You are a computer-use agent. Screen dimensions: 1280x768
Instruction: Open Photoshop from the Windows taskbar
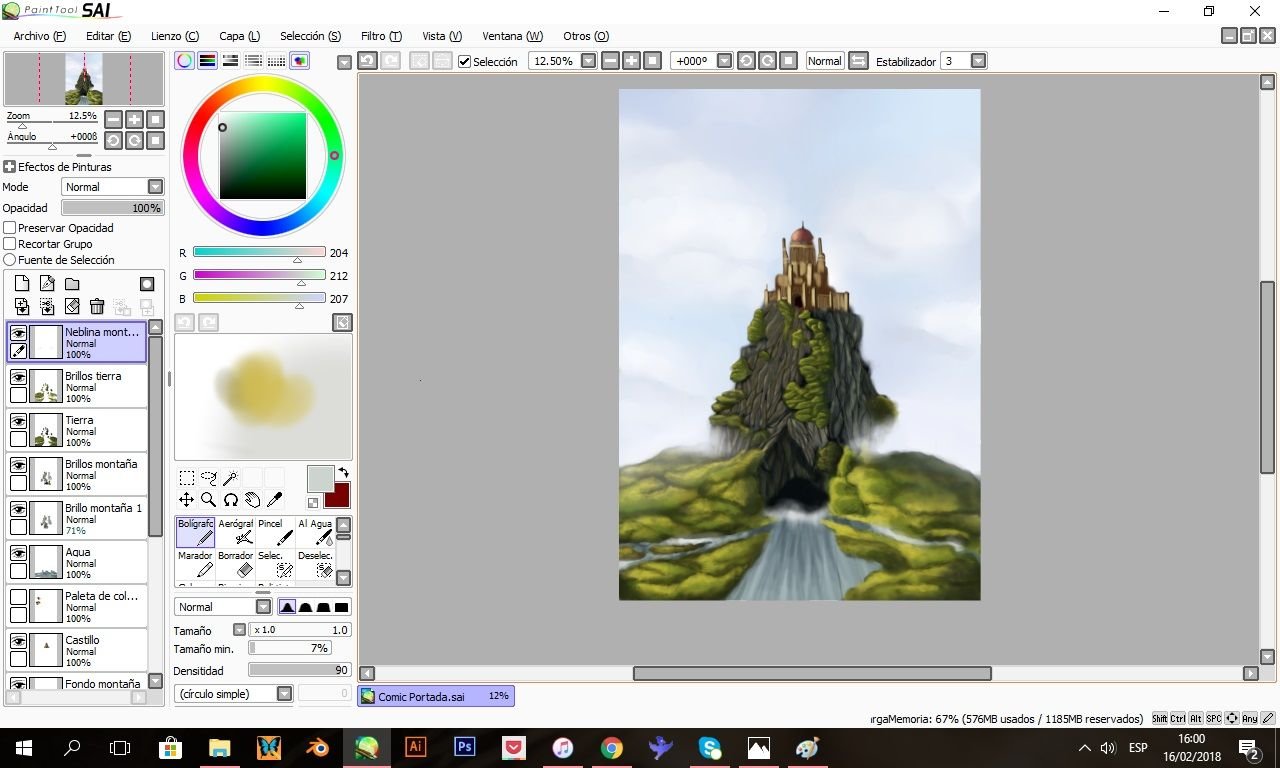coord(464,747)
